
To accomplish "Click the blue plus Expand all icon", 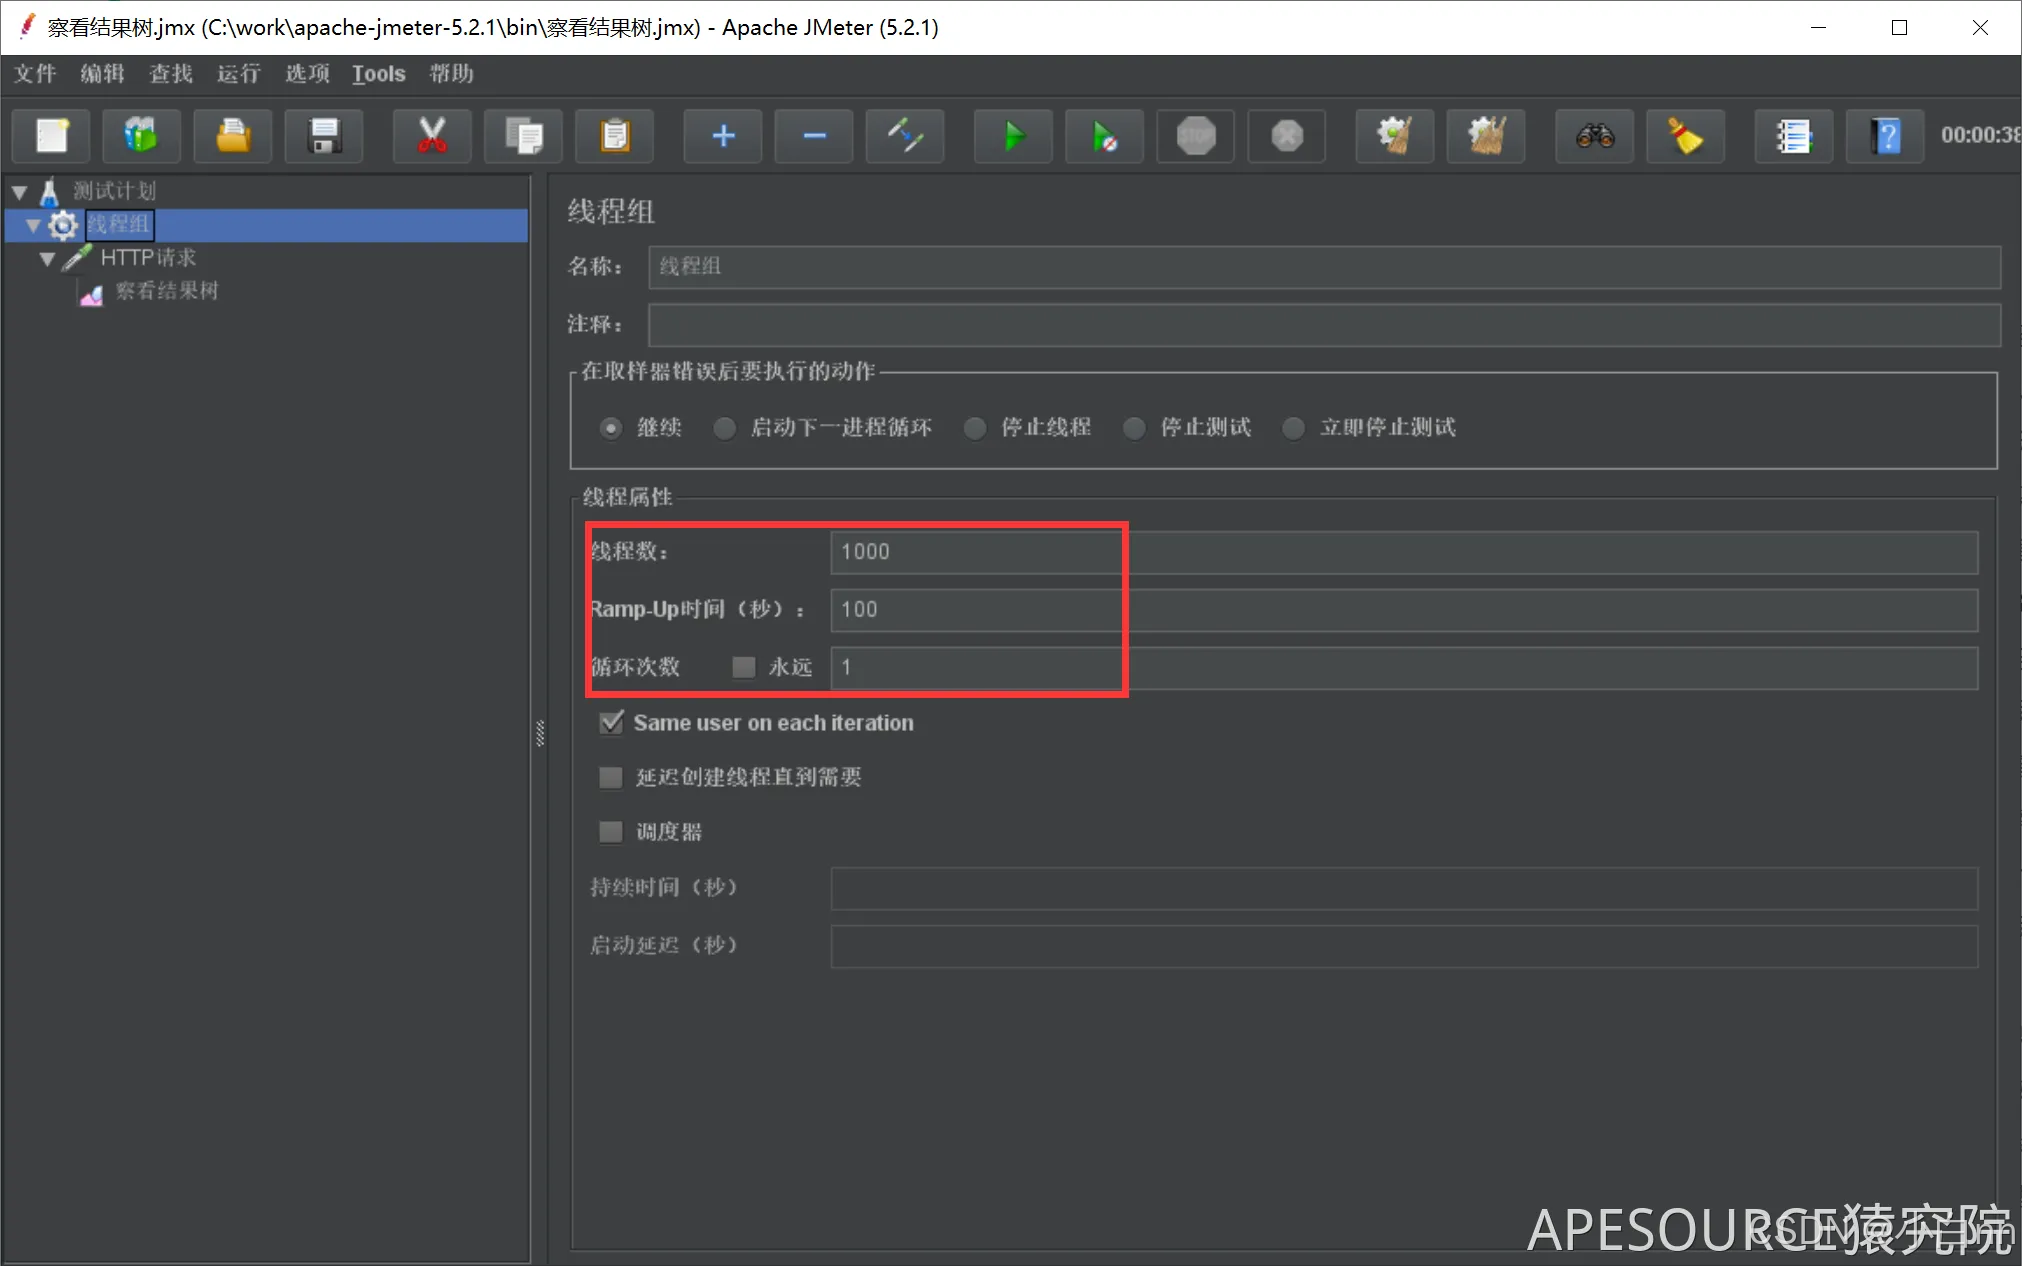I will tap(723, 136).
